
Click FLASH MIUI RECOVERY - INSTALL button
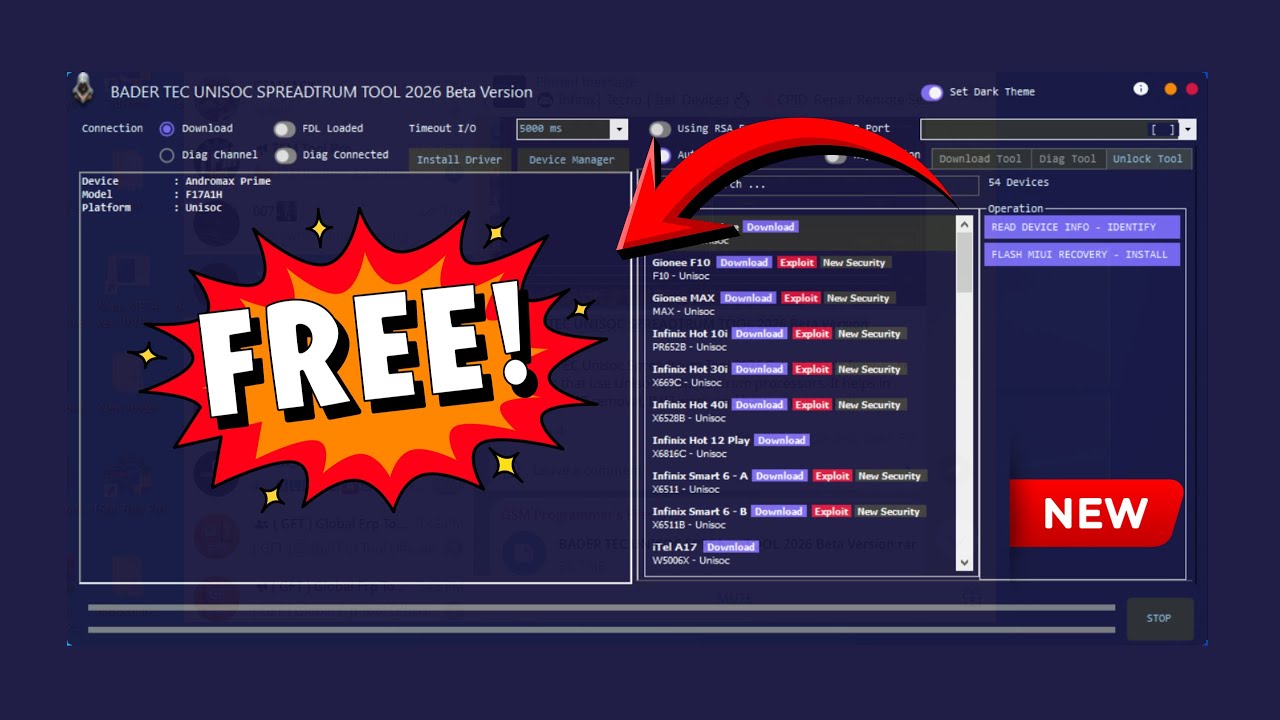(1082, 255)
